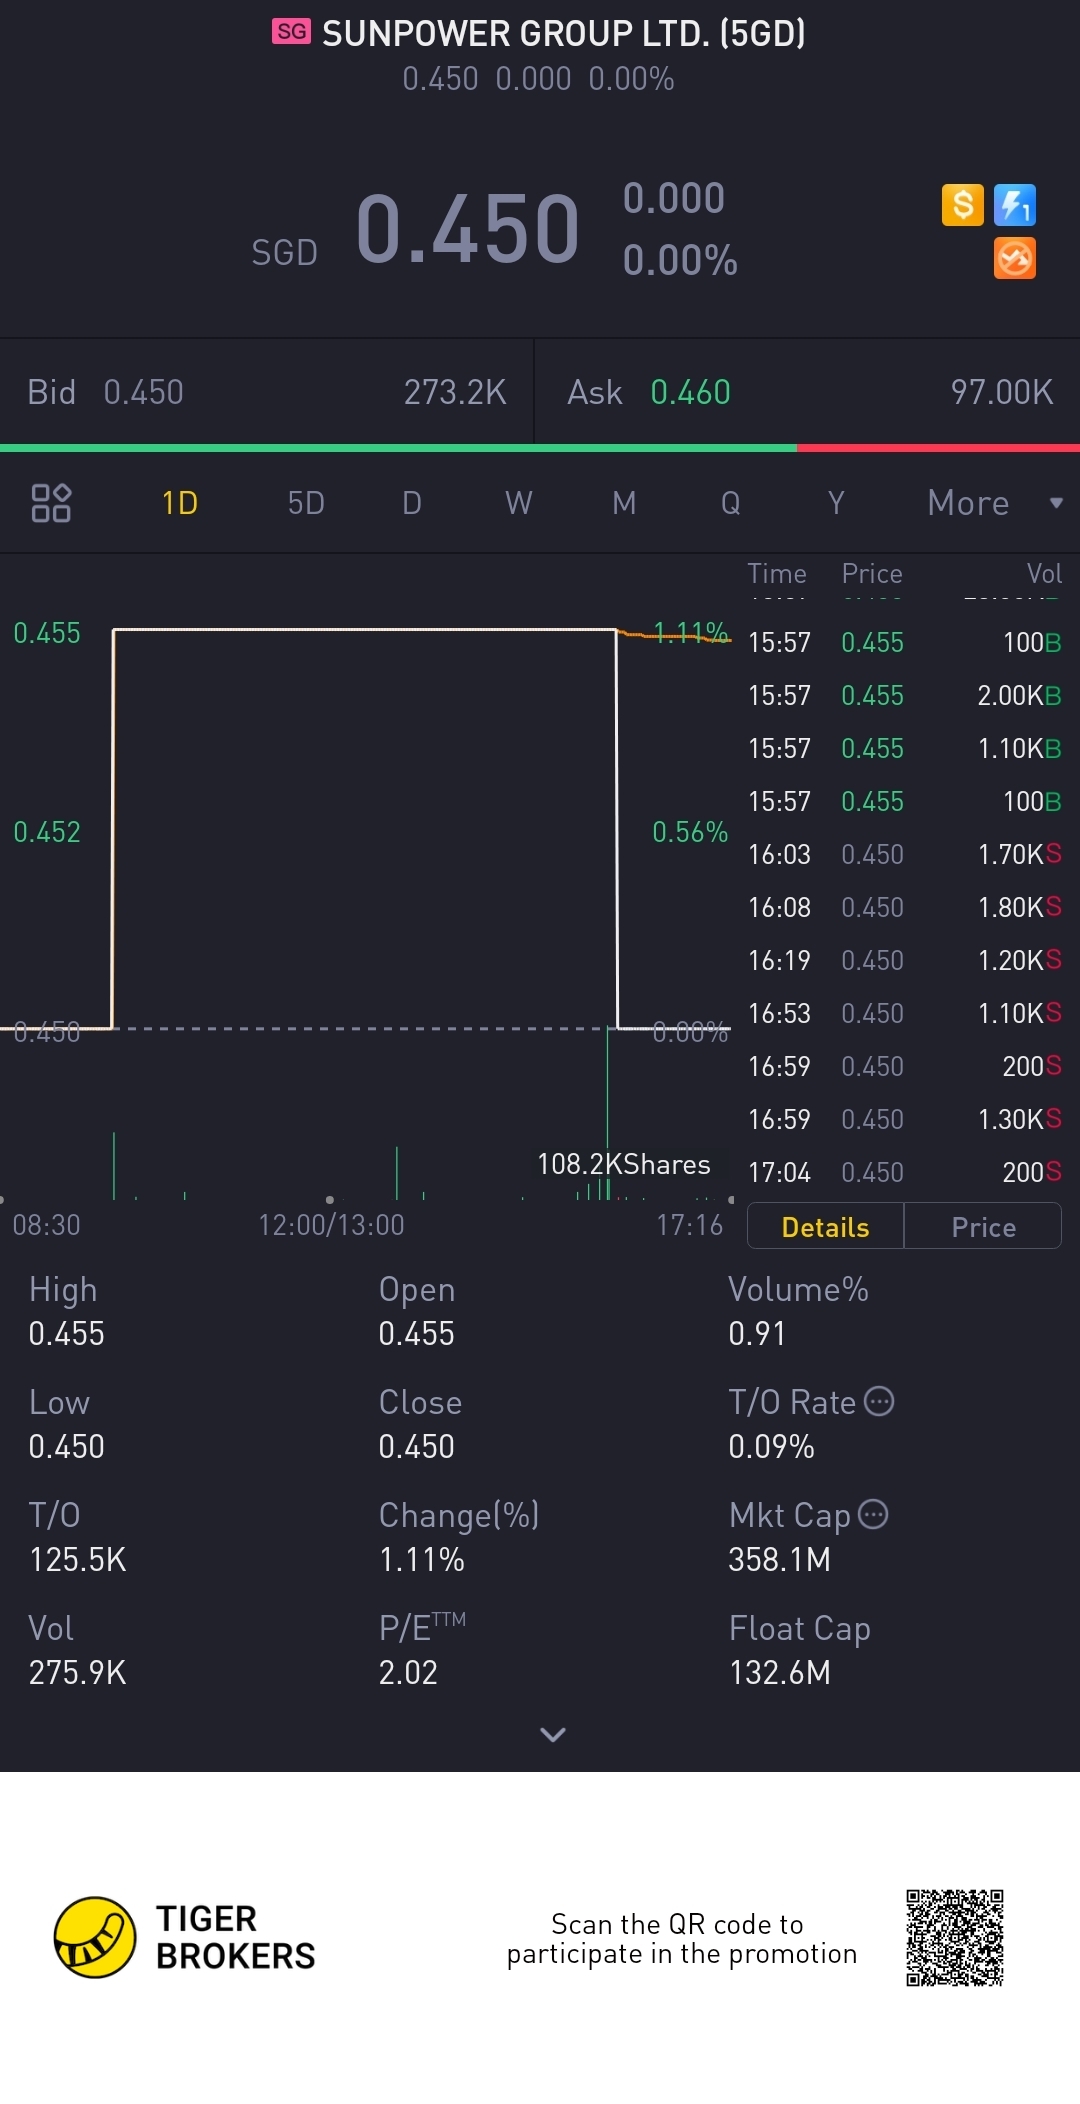Screen dimensions: 1080x2104
Task: Tap the Scan the QR code promotion text
Action: (x=682, y=1938)
